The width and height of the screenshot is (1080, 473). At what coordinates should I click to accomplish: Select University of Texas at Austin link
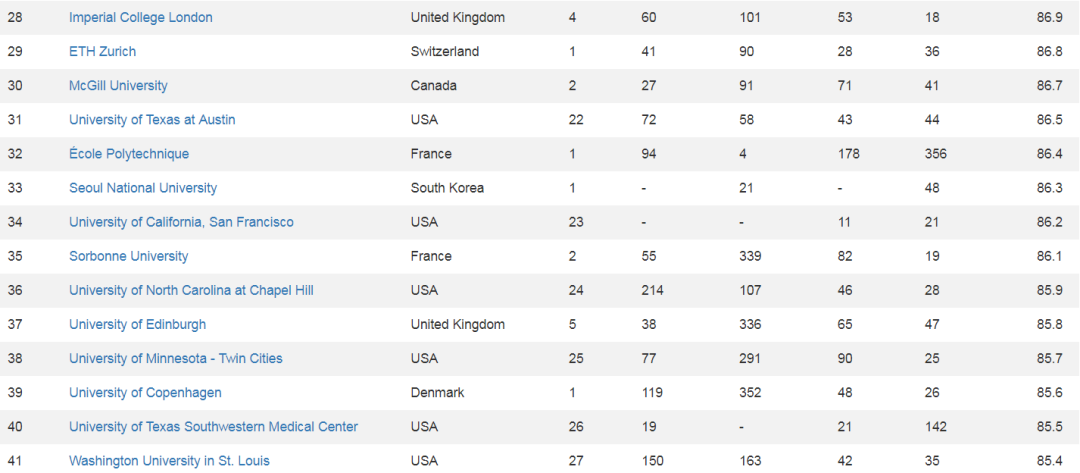[152, 120]
